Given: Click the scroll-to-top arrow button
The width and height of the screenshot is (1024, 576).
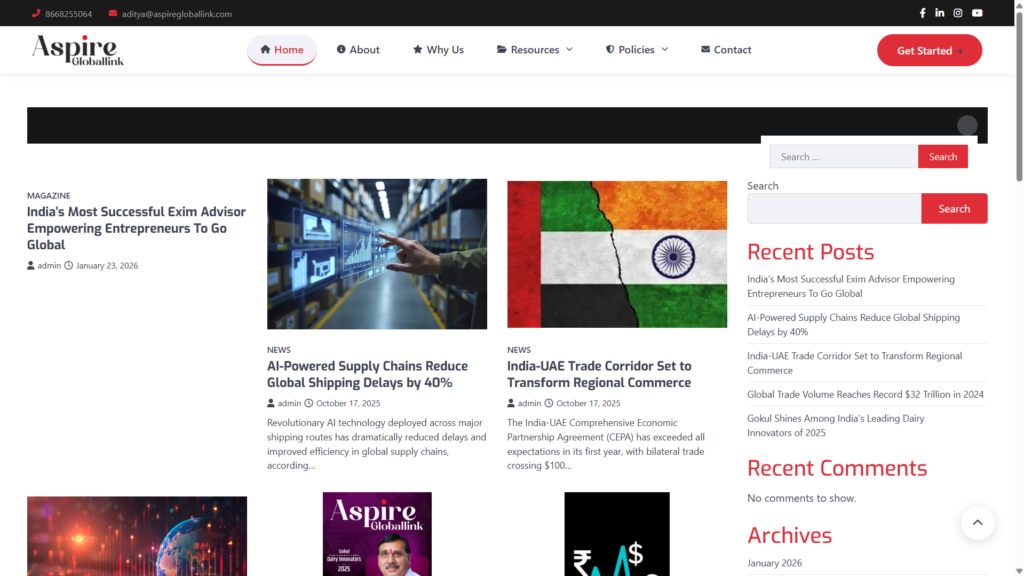Looking at the screenshot, I should point(977,523).
